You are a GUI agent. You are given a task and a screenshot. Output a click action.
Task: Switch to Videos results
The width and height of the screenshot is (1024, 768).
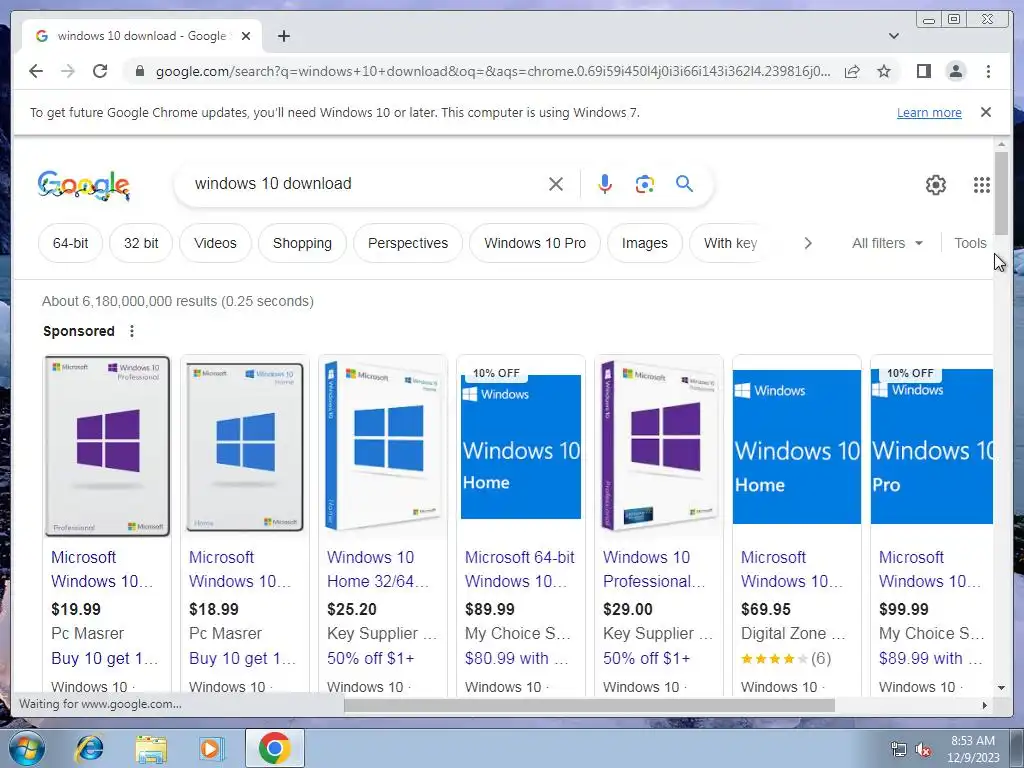pos(215,243)
